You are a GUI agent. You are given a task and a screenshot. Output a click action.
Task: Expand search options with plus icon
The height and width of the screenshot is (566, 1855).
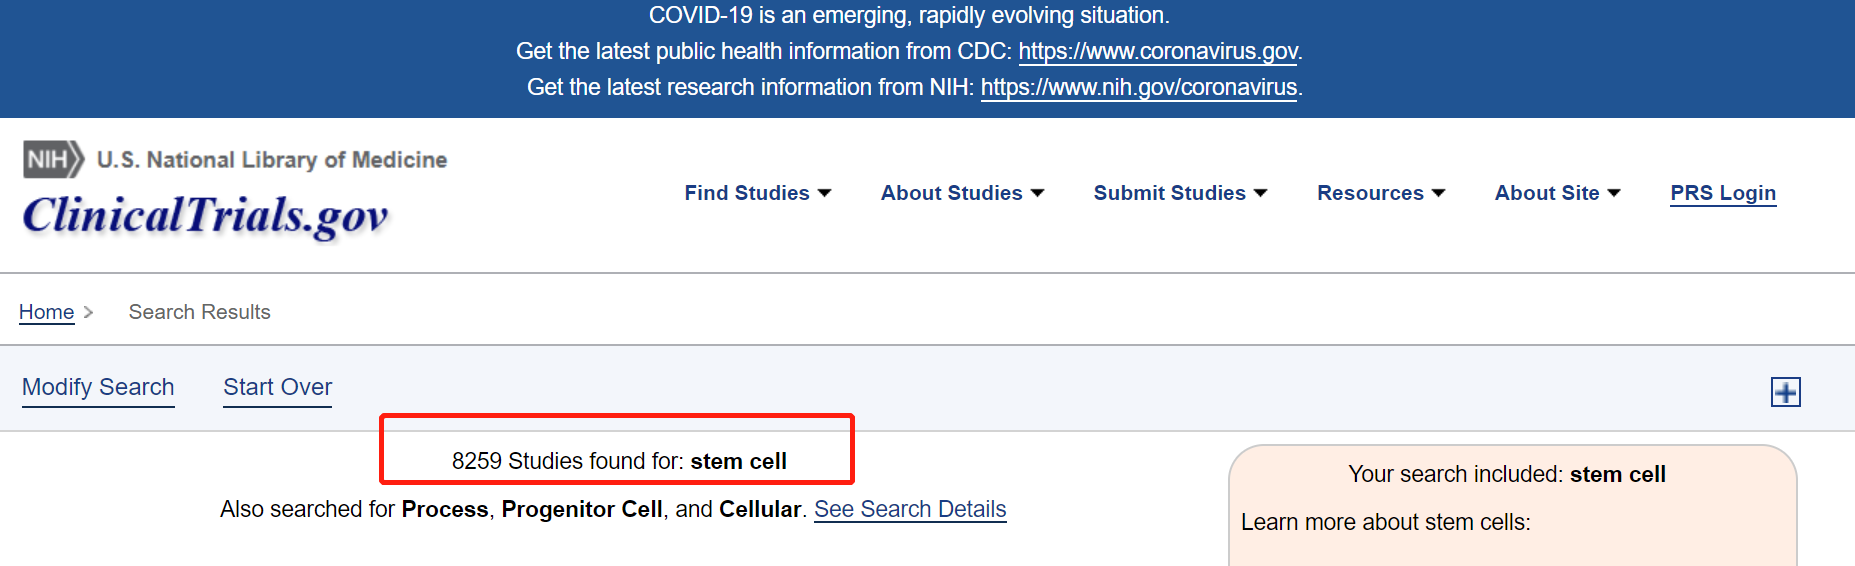[1785, 392]
